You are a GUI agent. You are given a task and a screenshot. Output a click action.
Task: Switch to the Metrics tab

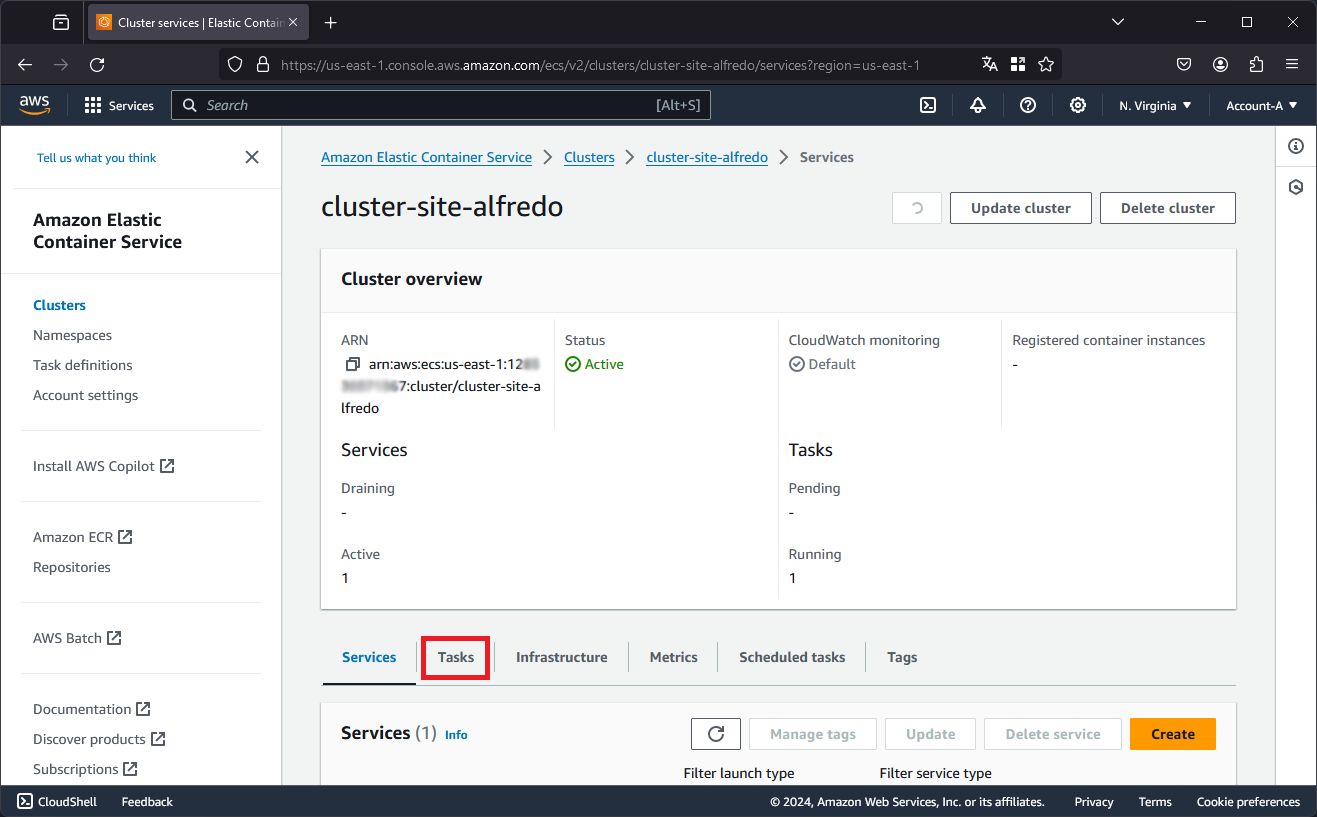(x=674, y=657)
